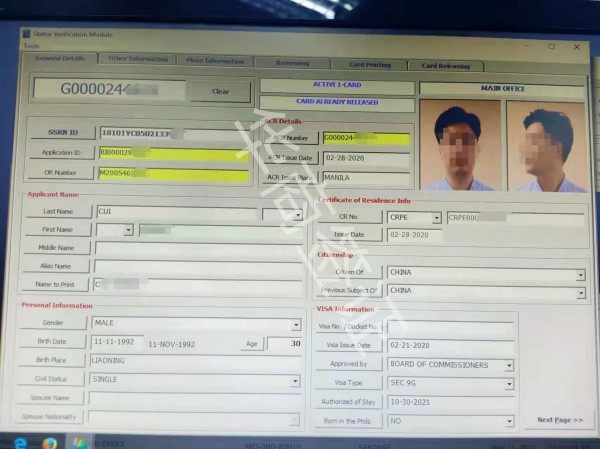Screen dimensions: 600x449
Task: Expand the Visa Type dropdown
Action: pos(509,383)
